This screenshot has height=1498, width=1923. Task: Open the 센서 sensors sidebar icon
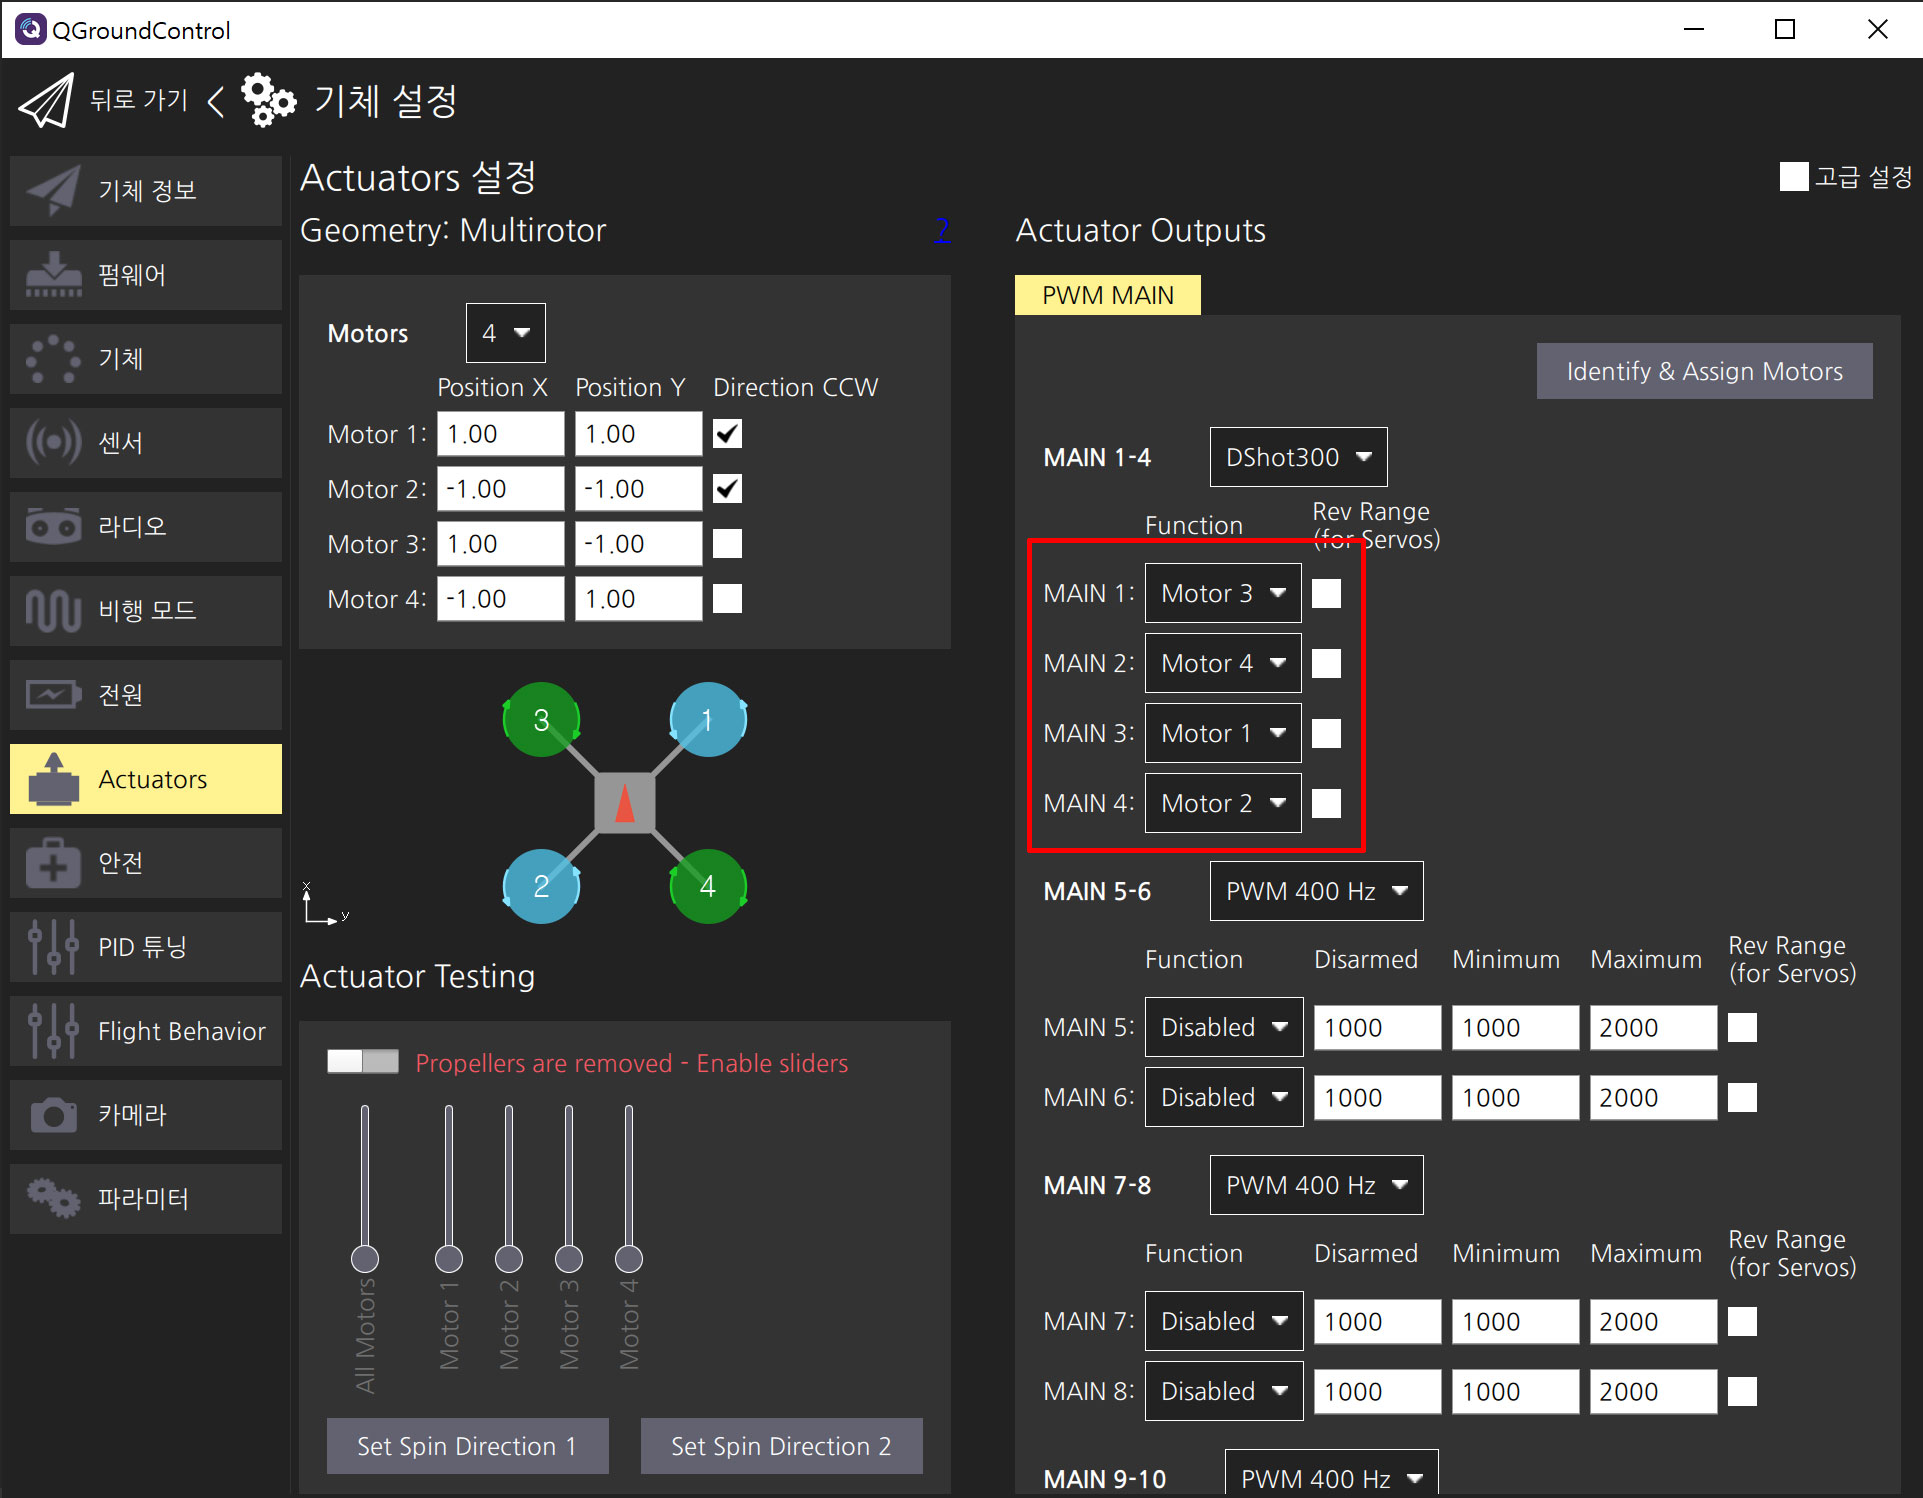tap(53, 442)
